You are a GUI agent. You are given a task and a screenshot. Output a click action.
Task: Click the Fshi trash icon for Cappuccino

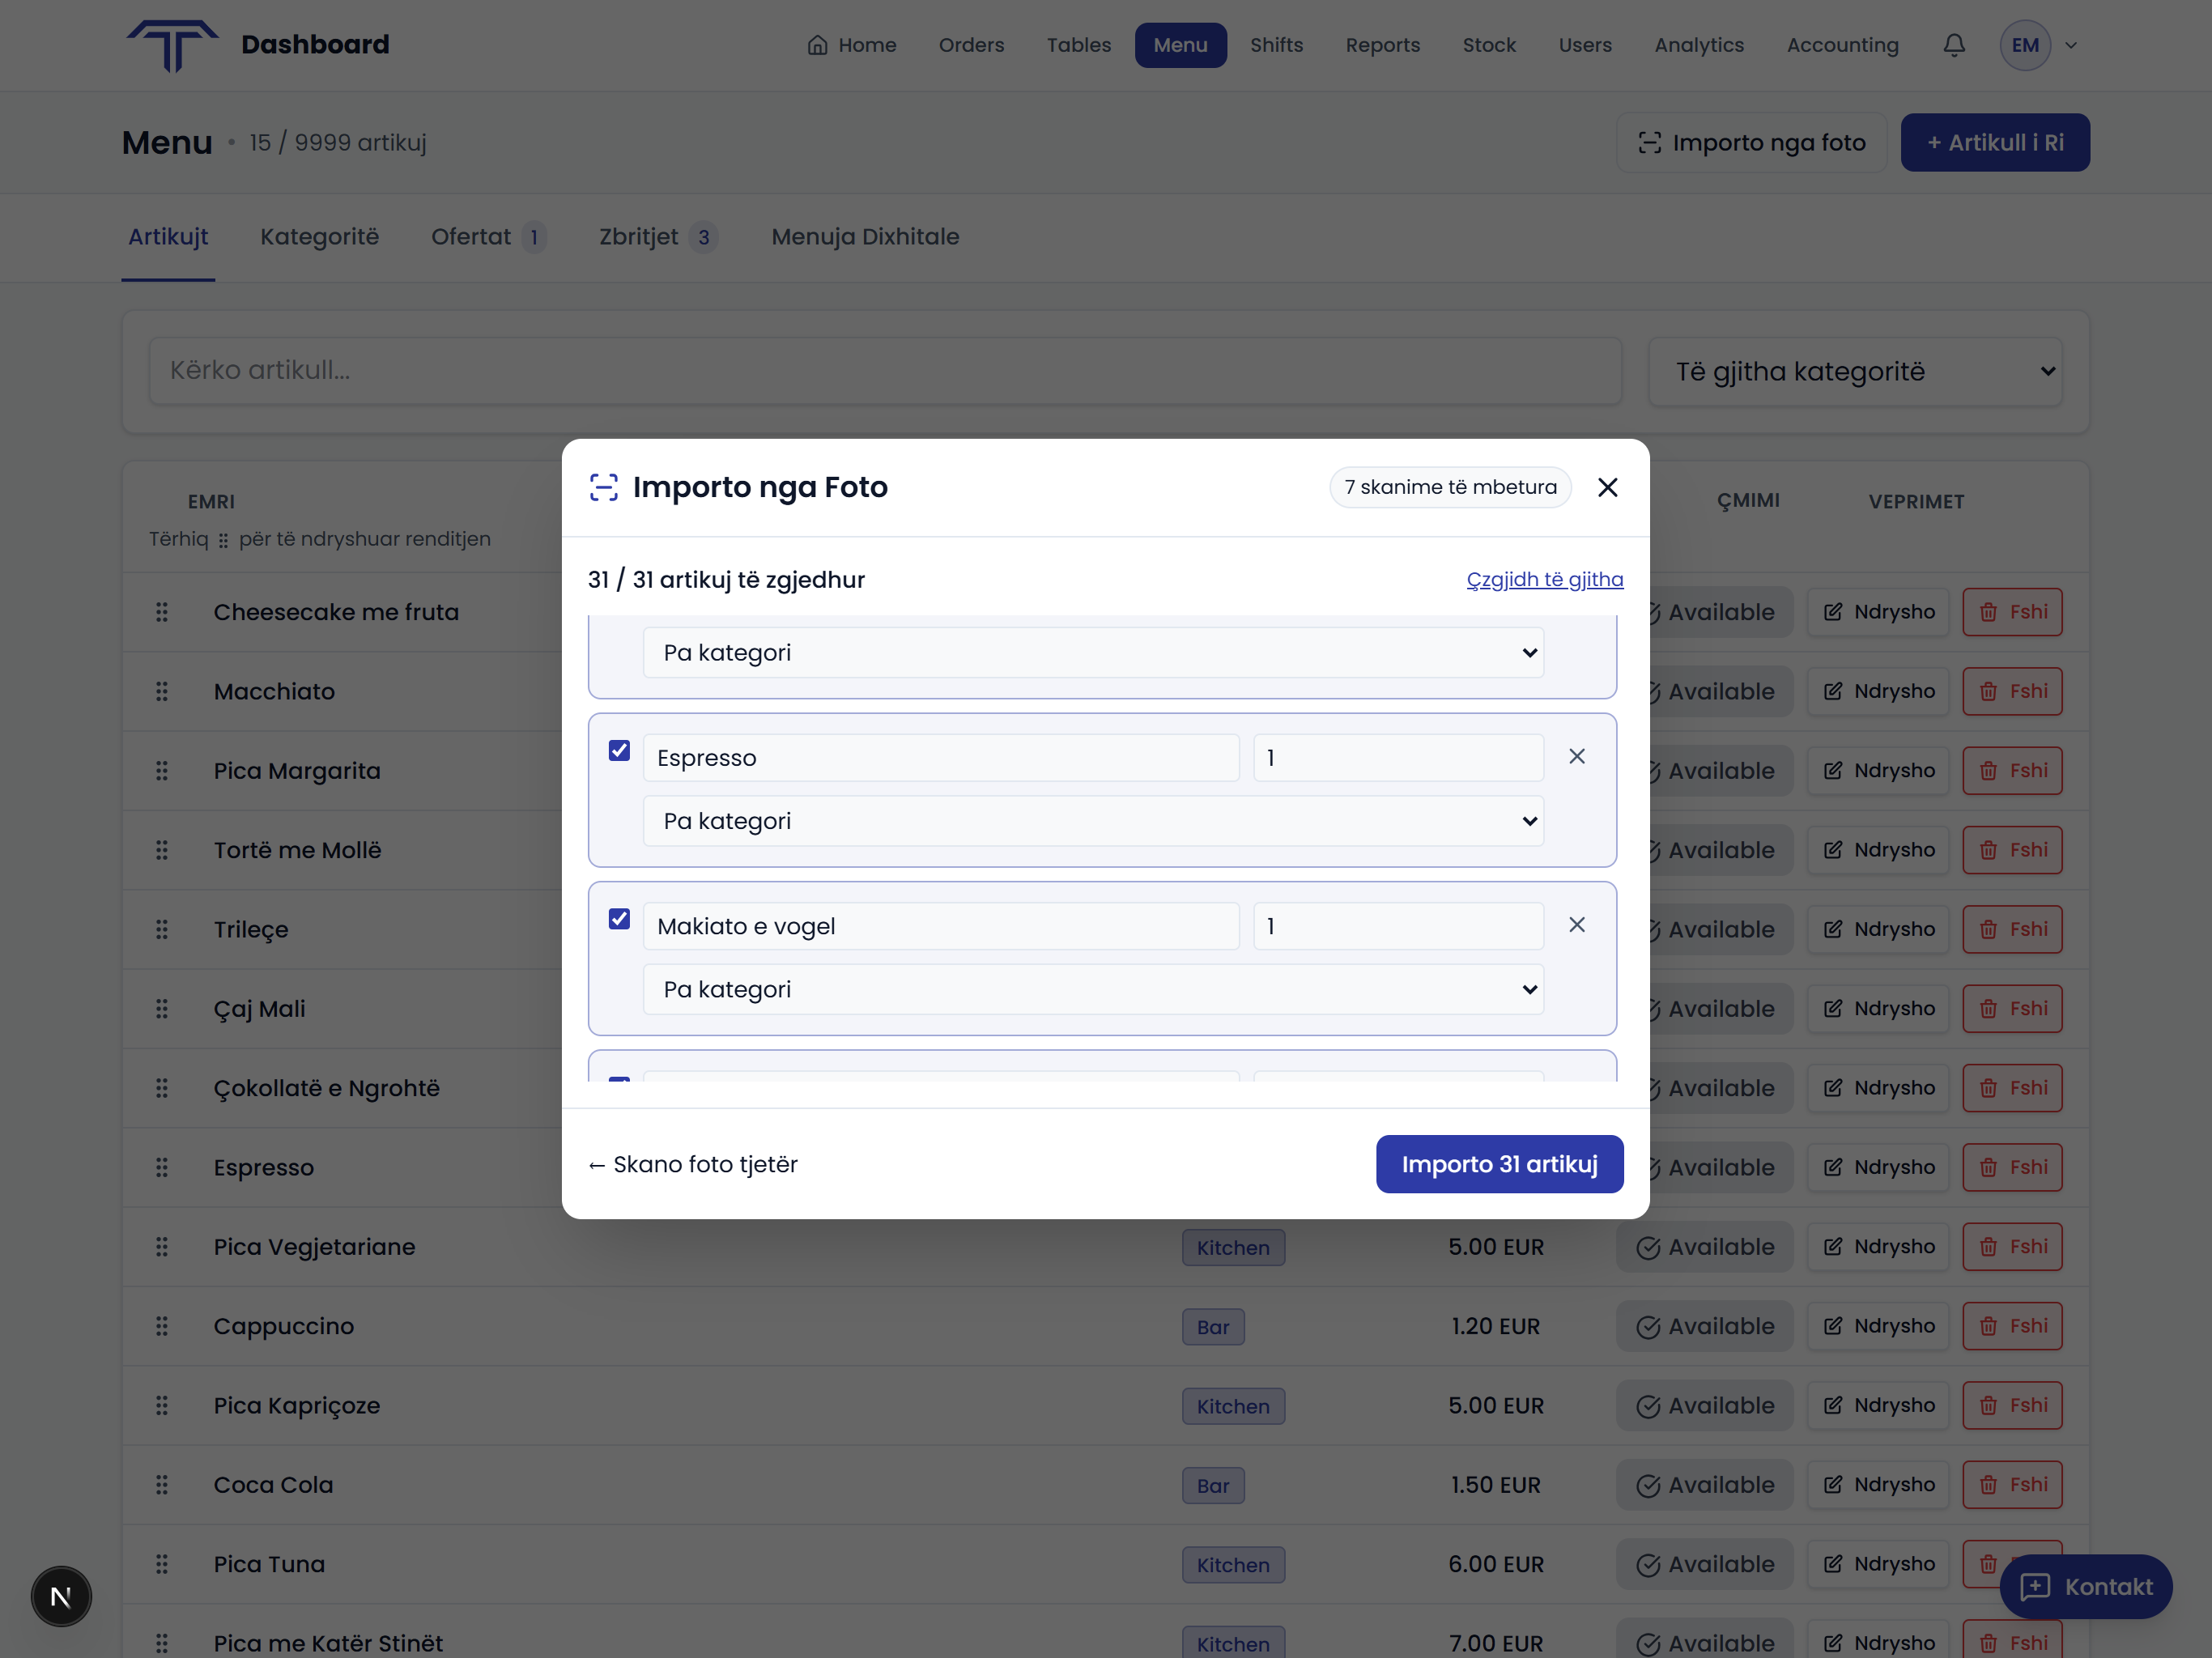pos(1988,1326)
